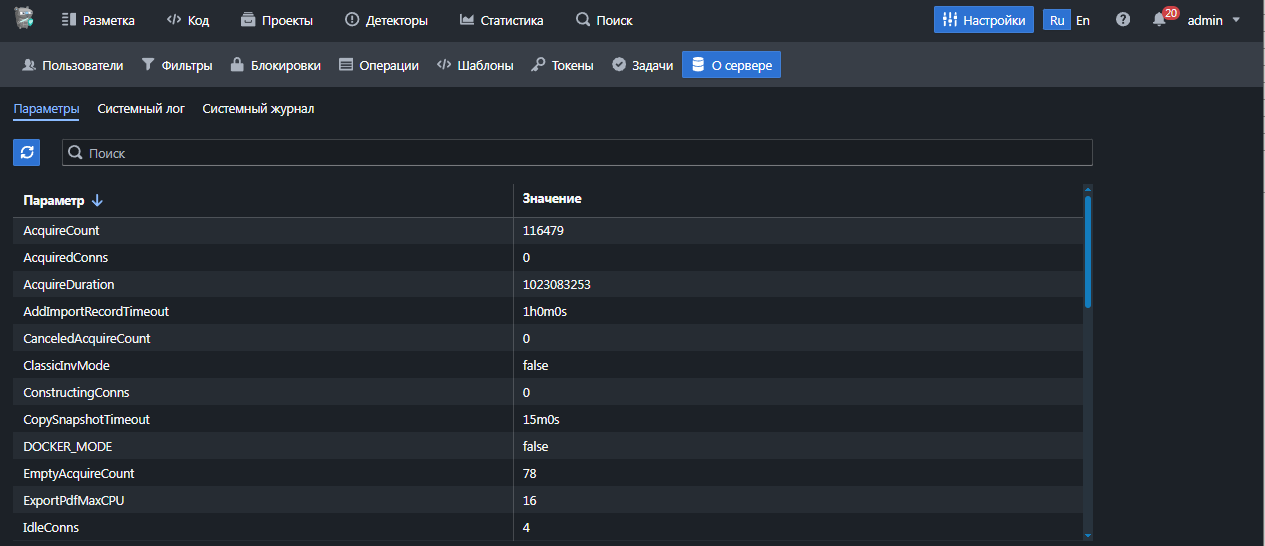Open Токены tokens section
The height and width of the screenshot is (546, 1265).
[562, 65]
